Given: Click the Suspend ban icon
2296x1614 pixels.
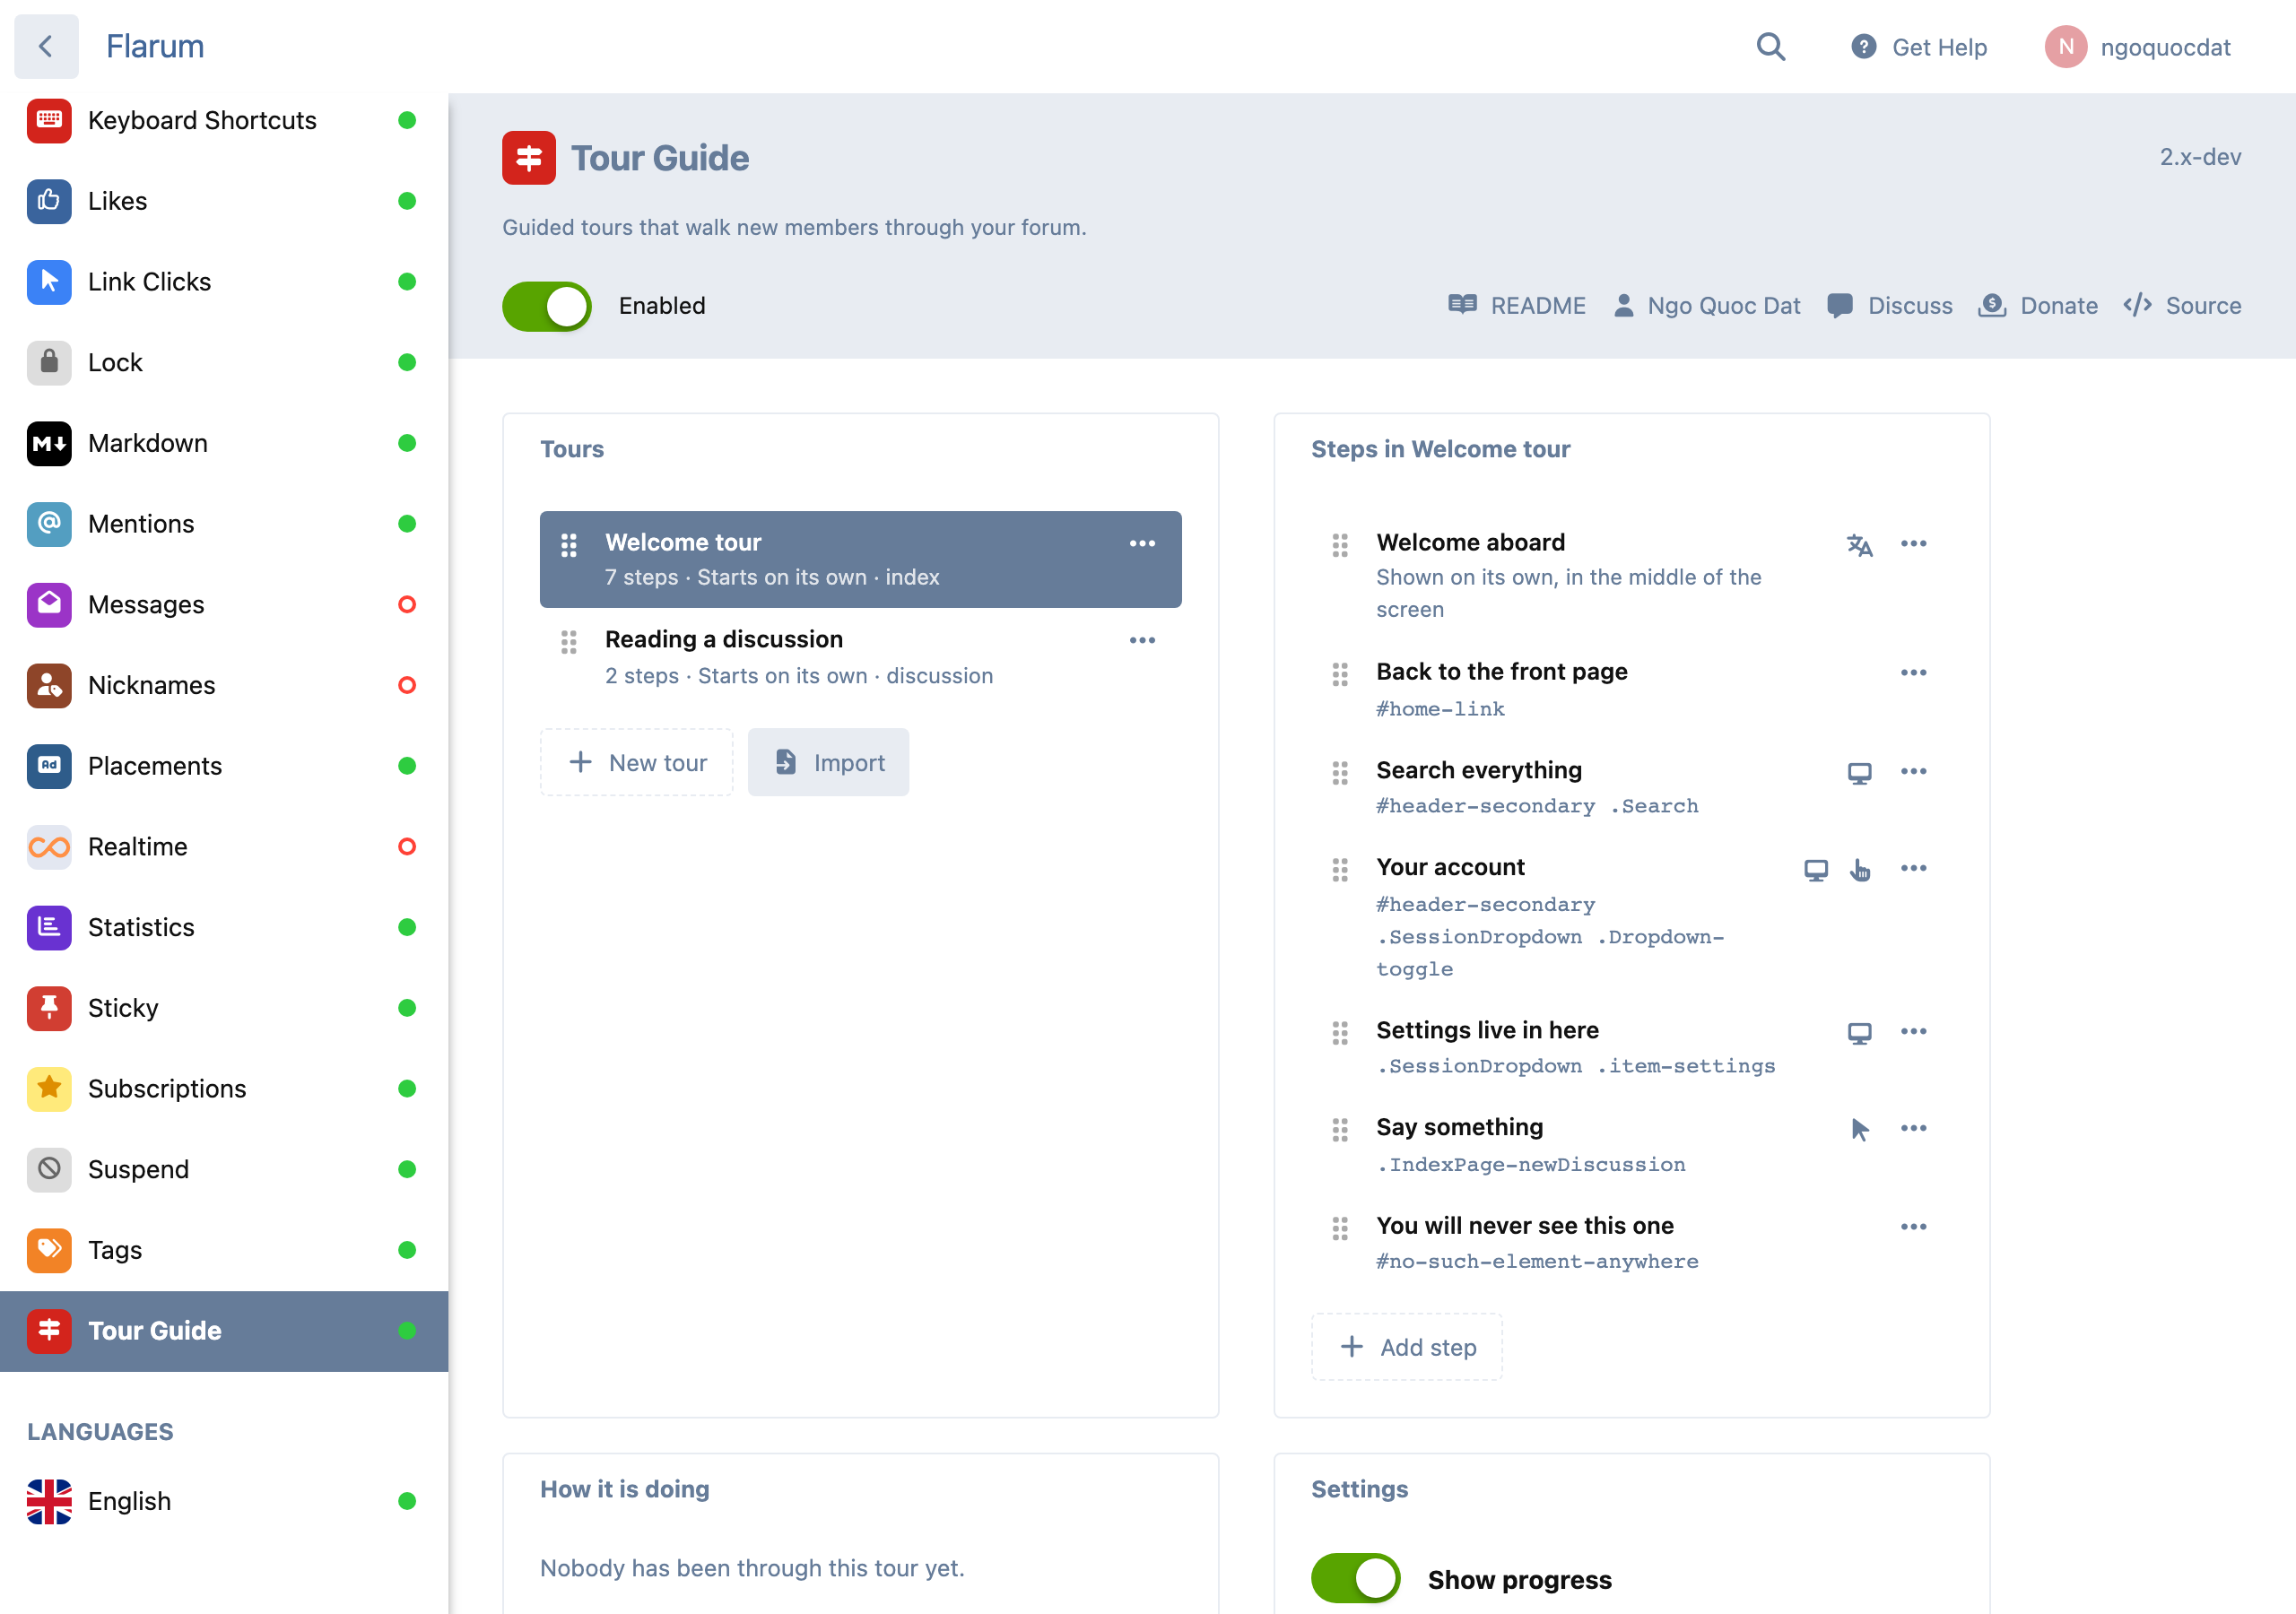Looking at the screenshot, I should 49,1170.
